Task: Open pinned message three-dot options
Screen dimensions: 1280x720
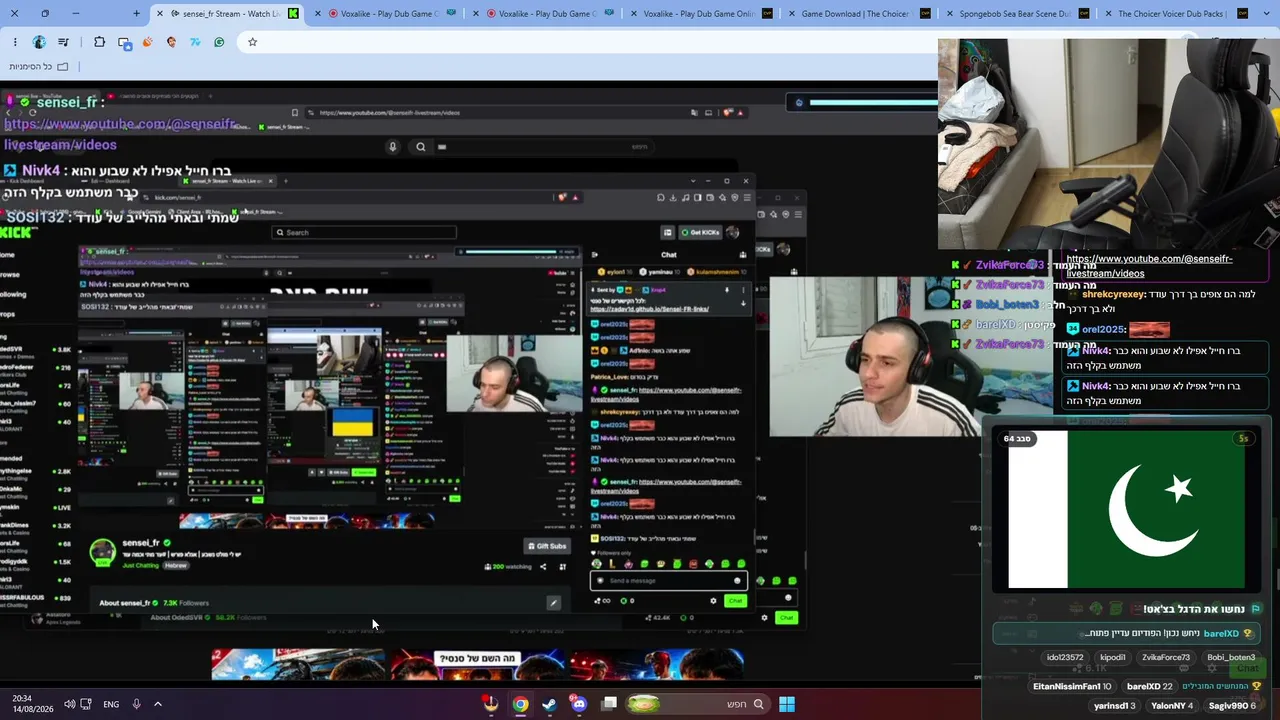Action: click(x=742, y=289)
